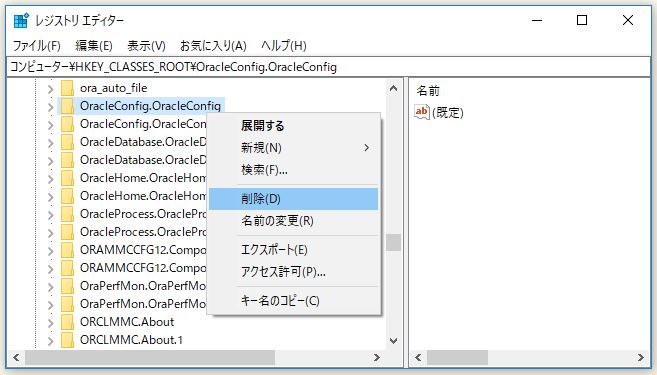
Task: Select 削除(D) to delete the key
Action: pos(293,199)
